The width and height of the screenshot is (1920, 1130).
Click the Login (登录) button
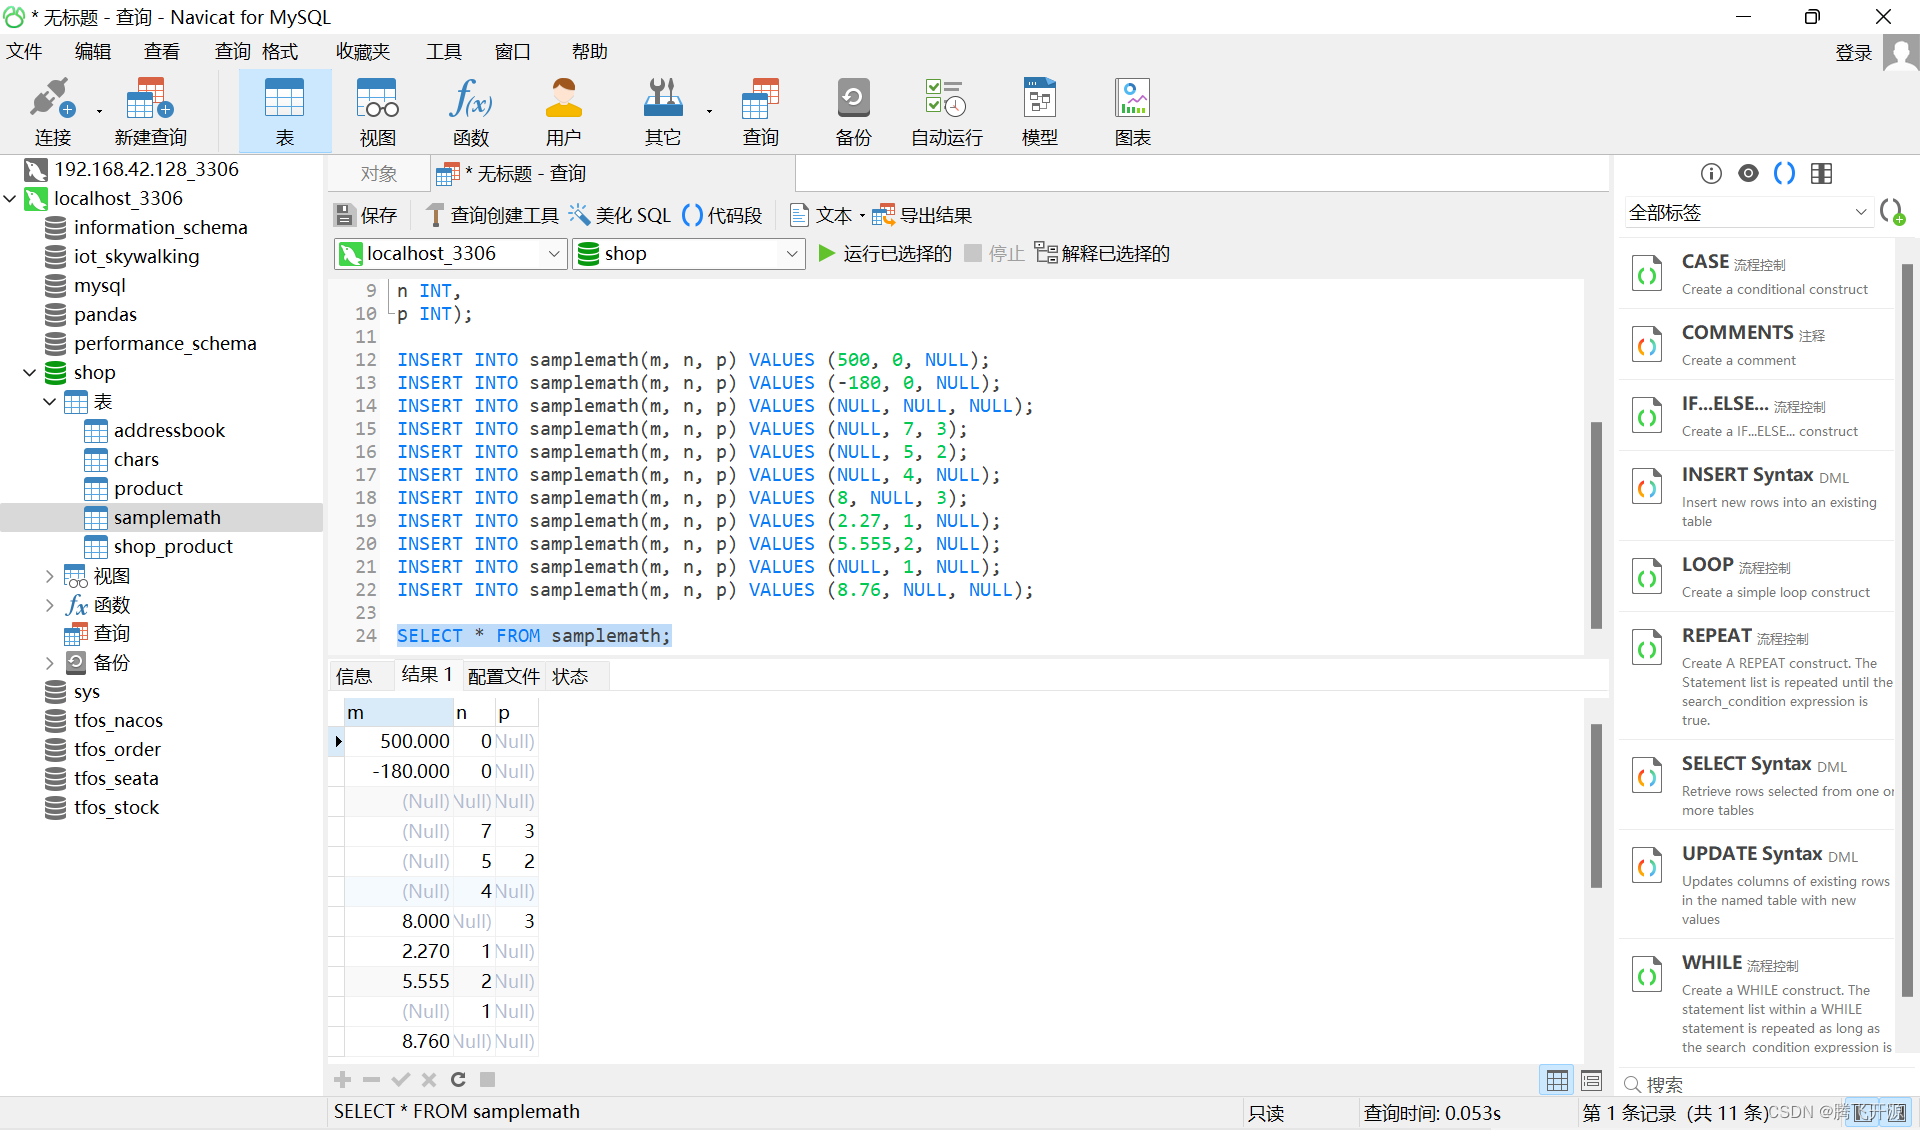pyautogui.click(x=1854, y=52)
